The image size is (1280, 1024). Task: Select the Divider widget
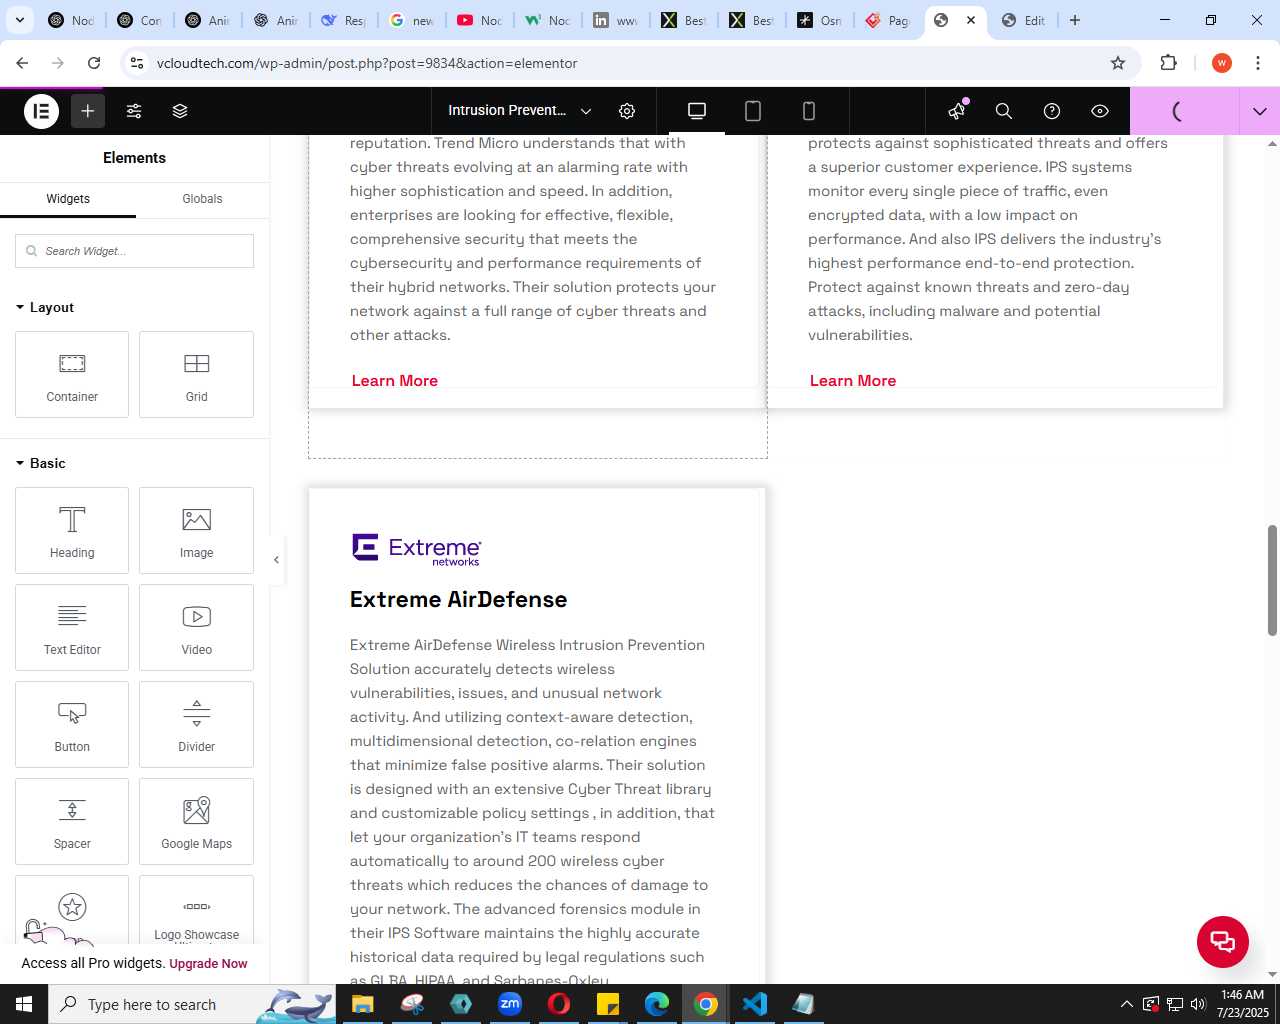[x=196, y=725]
